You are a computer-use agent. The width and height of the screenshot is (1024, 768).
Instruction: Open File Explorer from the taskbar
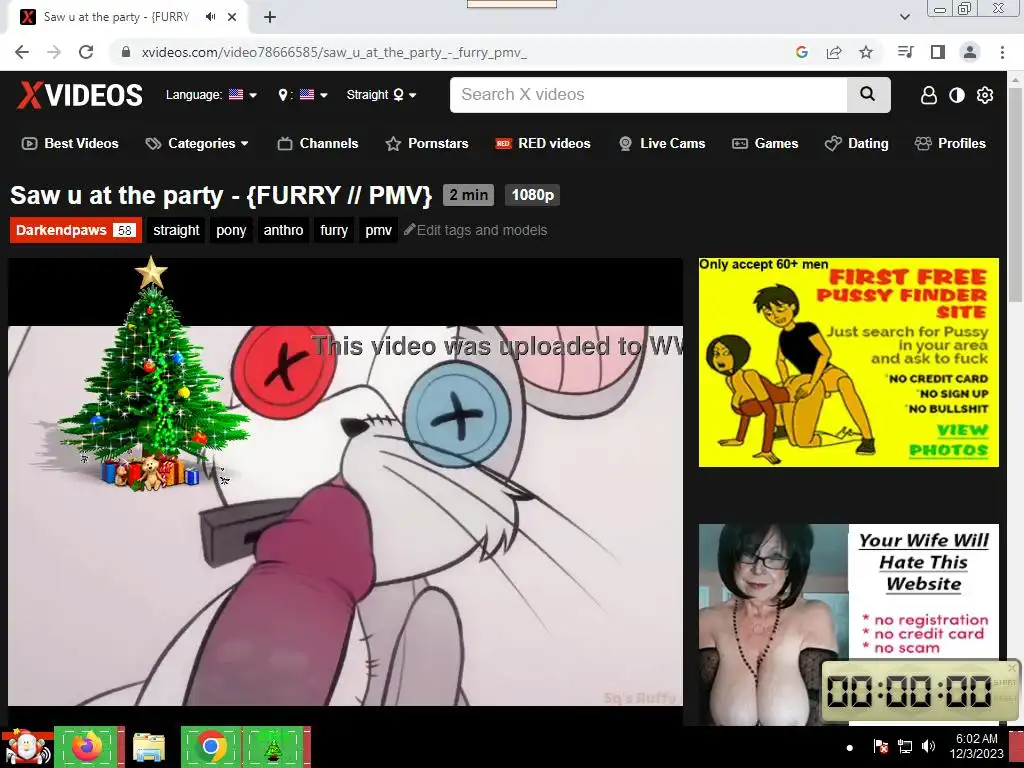(x=149, y=747)
